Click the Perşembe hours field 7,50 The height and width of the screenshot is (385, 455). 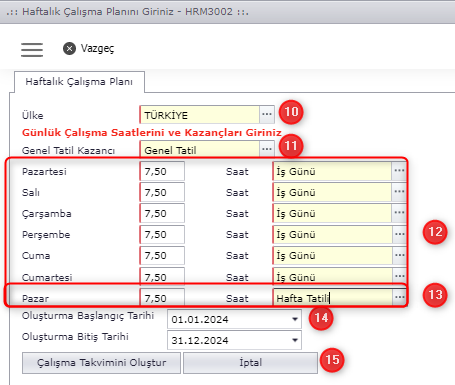(162, 234)
